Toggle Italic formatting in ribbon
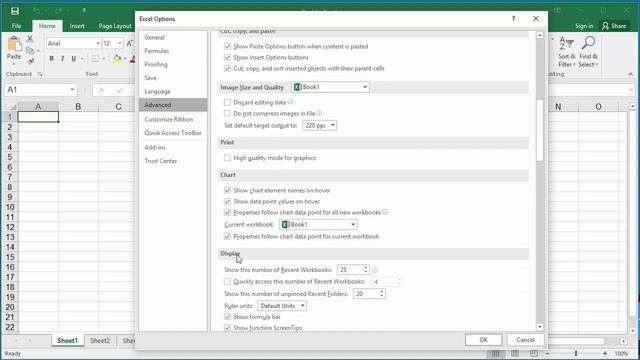 click(x=62, y=59)
